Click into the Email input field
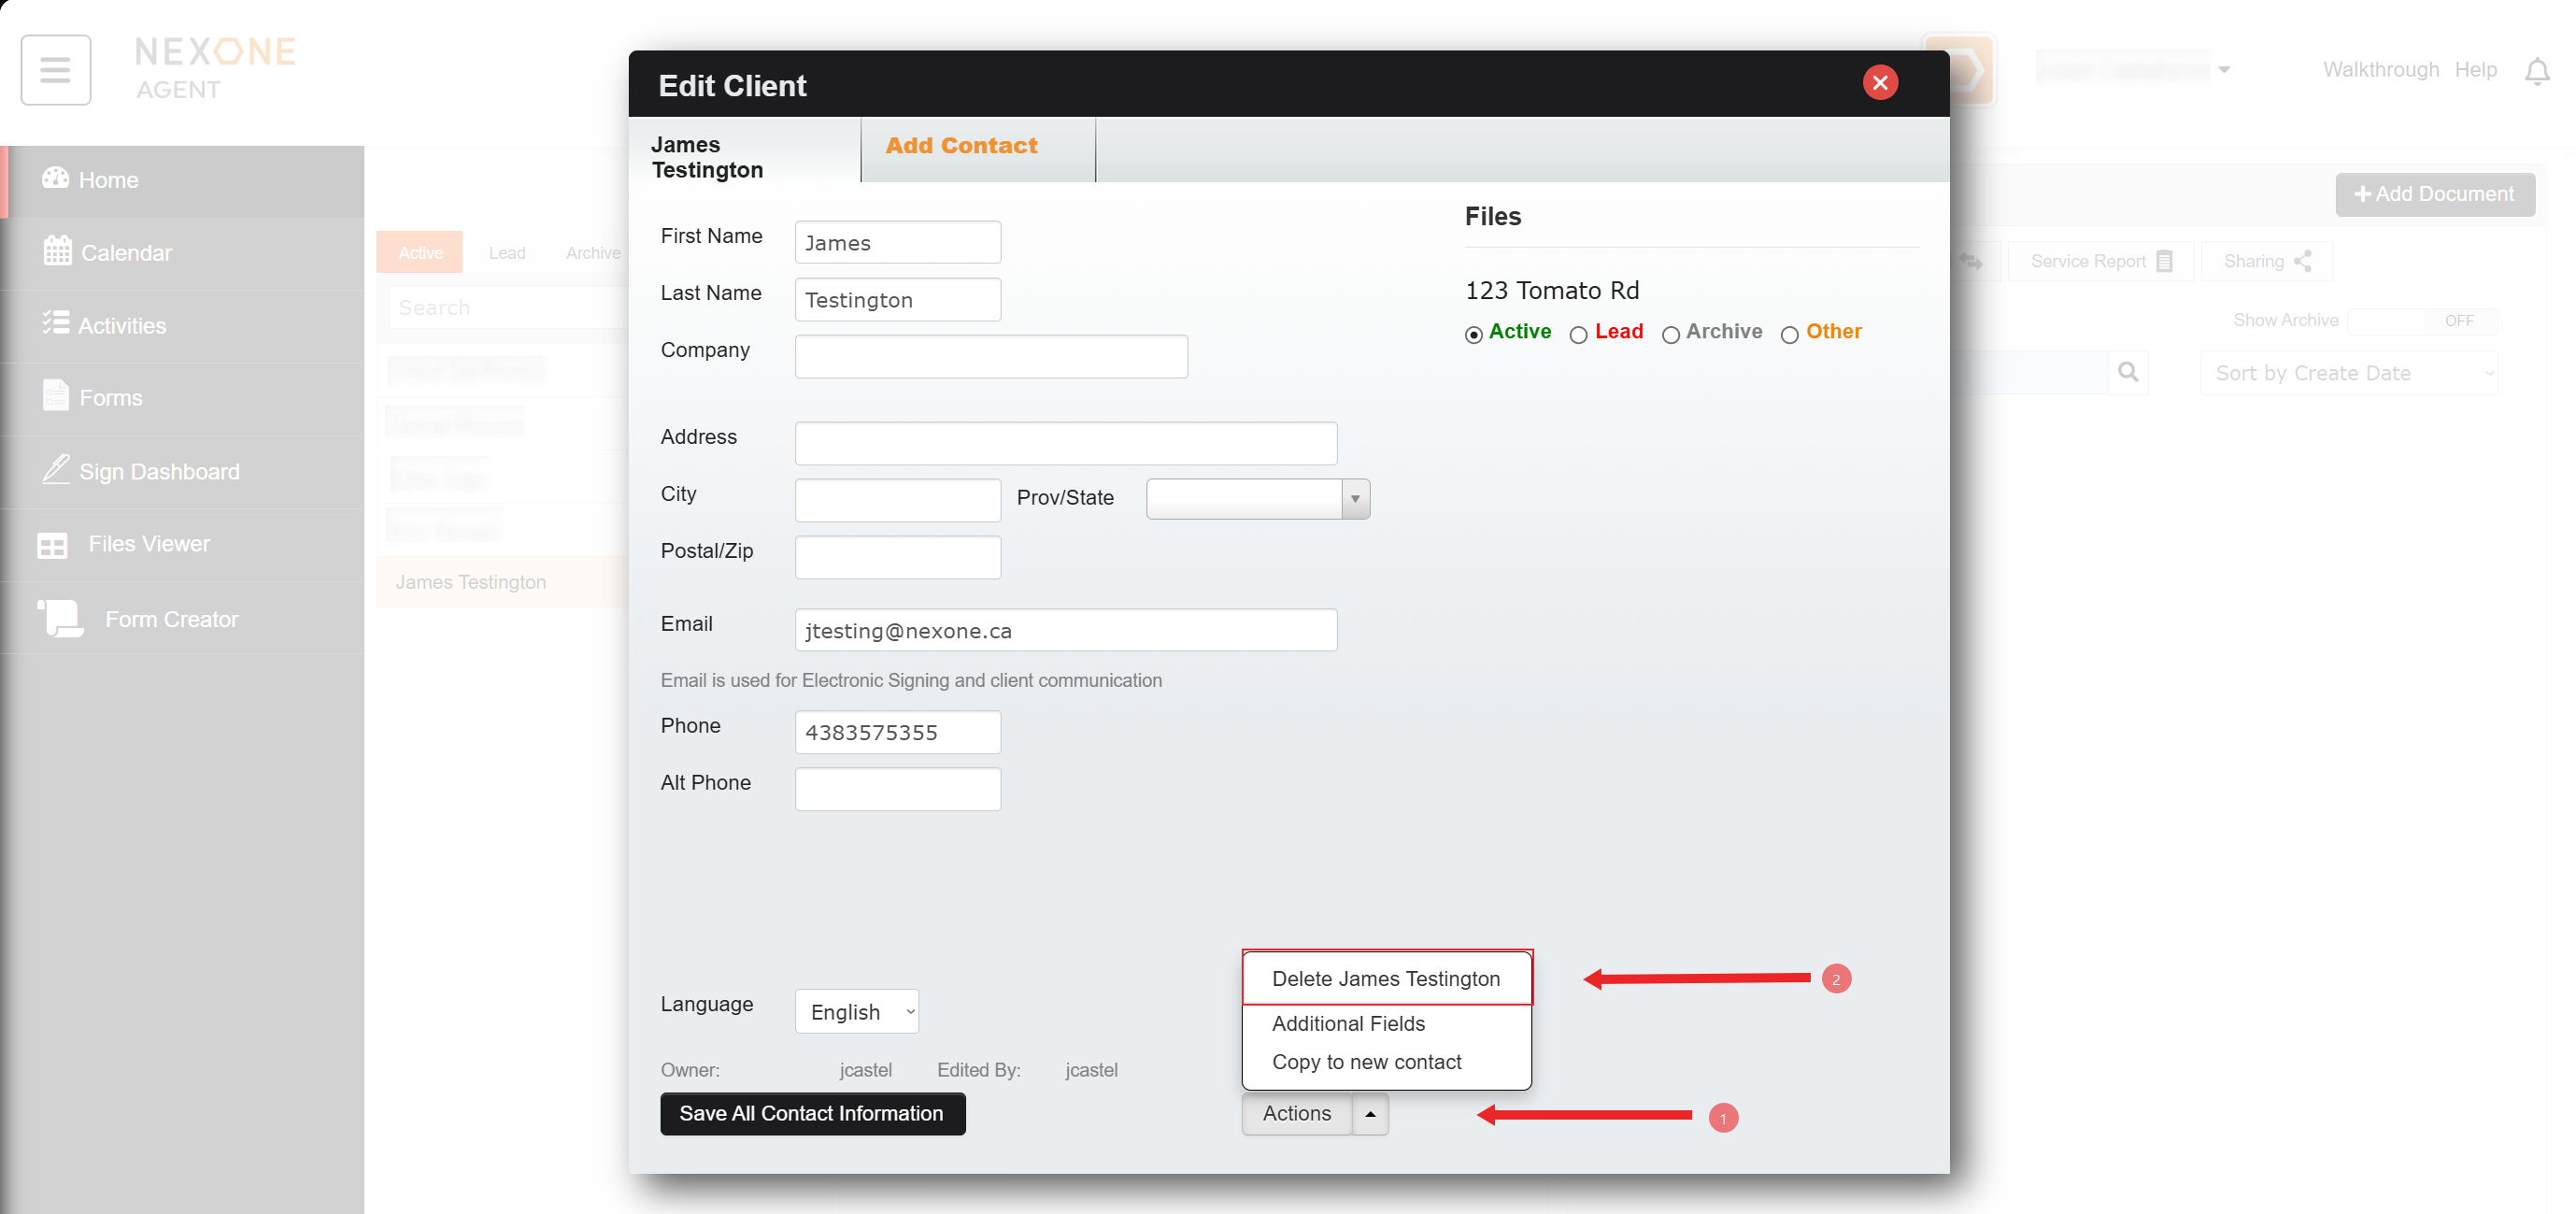This screenshot has width=2576, height=1214. coord(1065,631)
